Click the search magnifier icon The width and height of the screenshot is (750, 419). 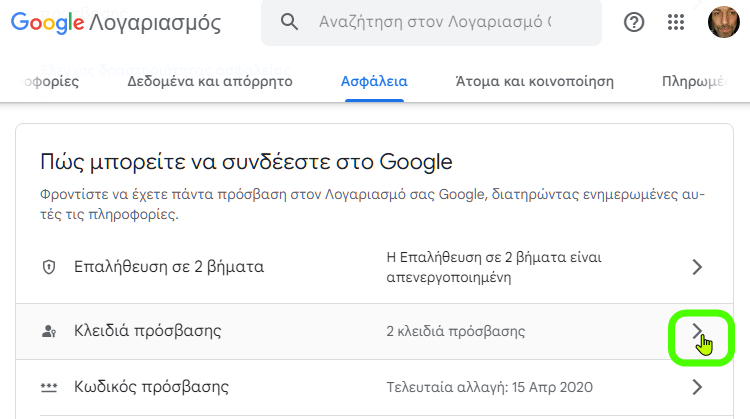click(289, 22)
